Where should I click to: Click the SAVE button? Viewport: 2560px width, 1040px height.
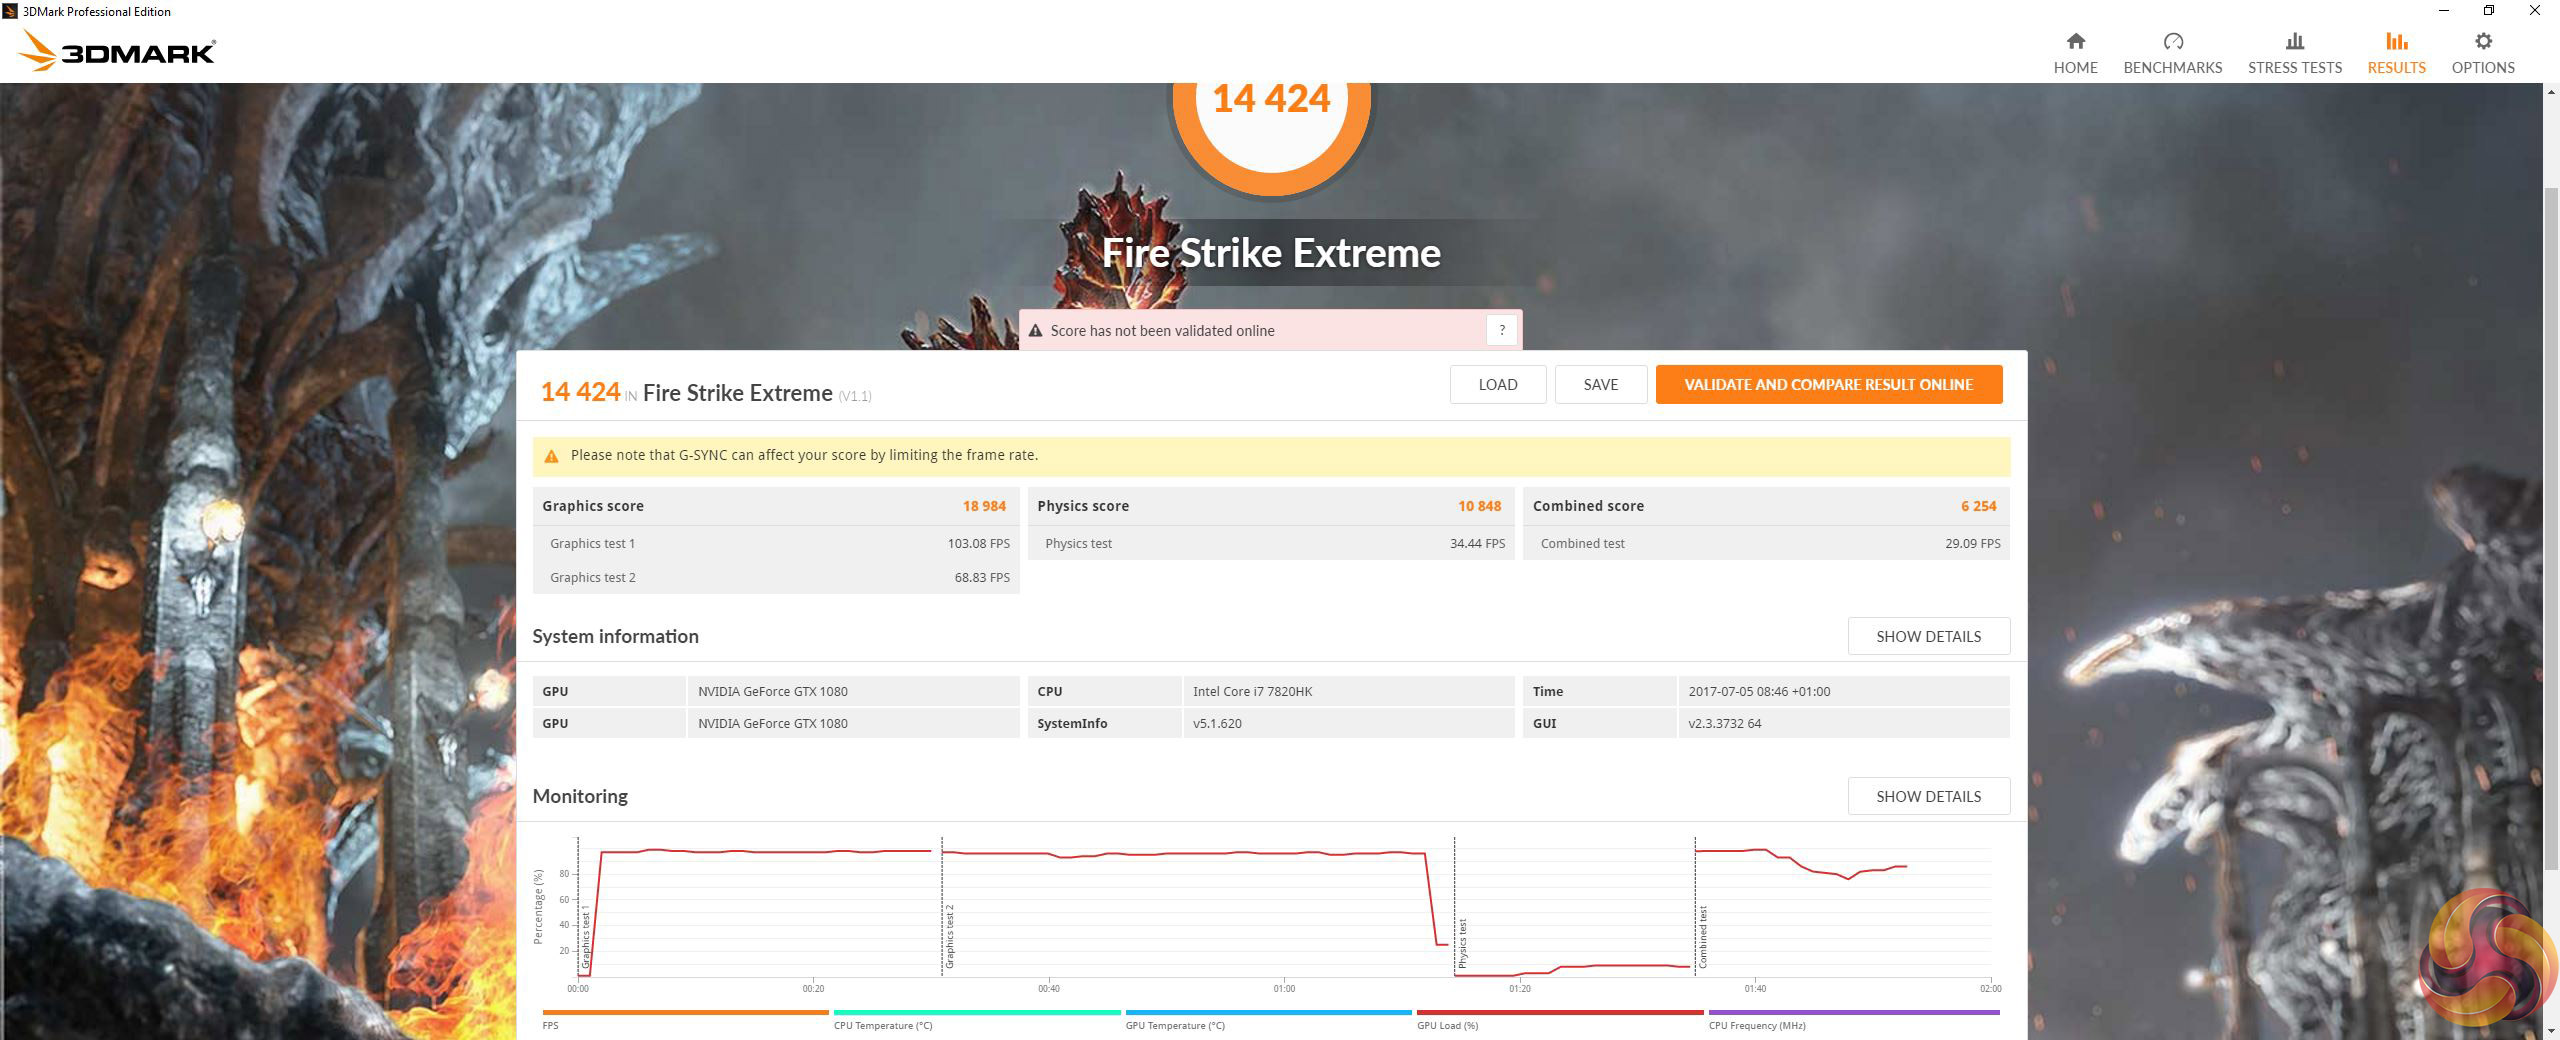pyautogui.click(x=1600, y=385)
